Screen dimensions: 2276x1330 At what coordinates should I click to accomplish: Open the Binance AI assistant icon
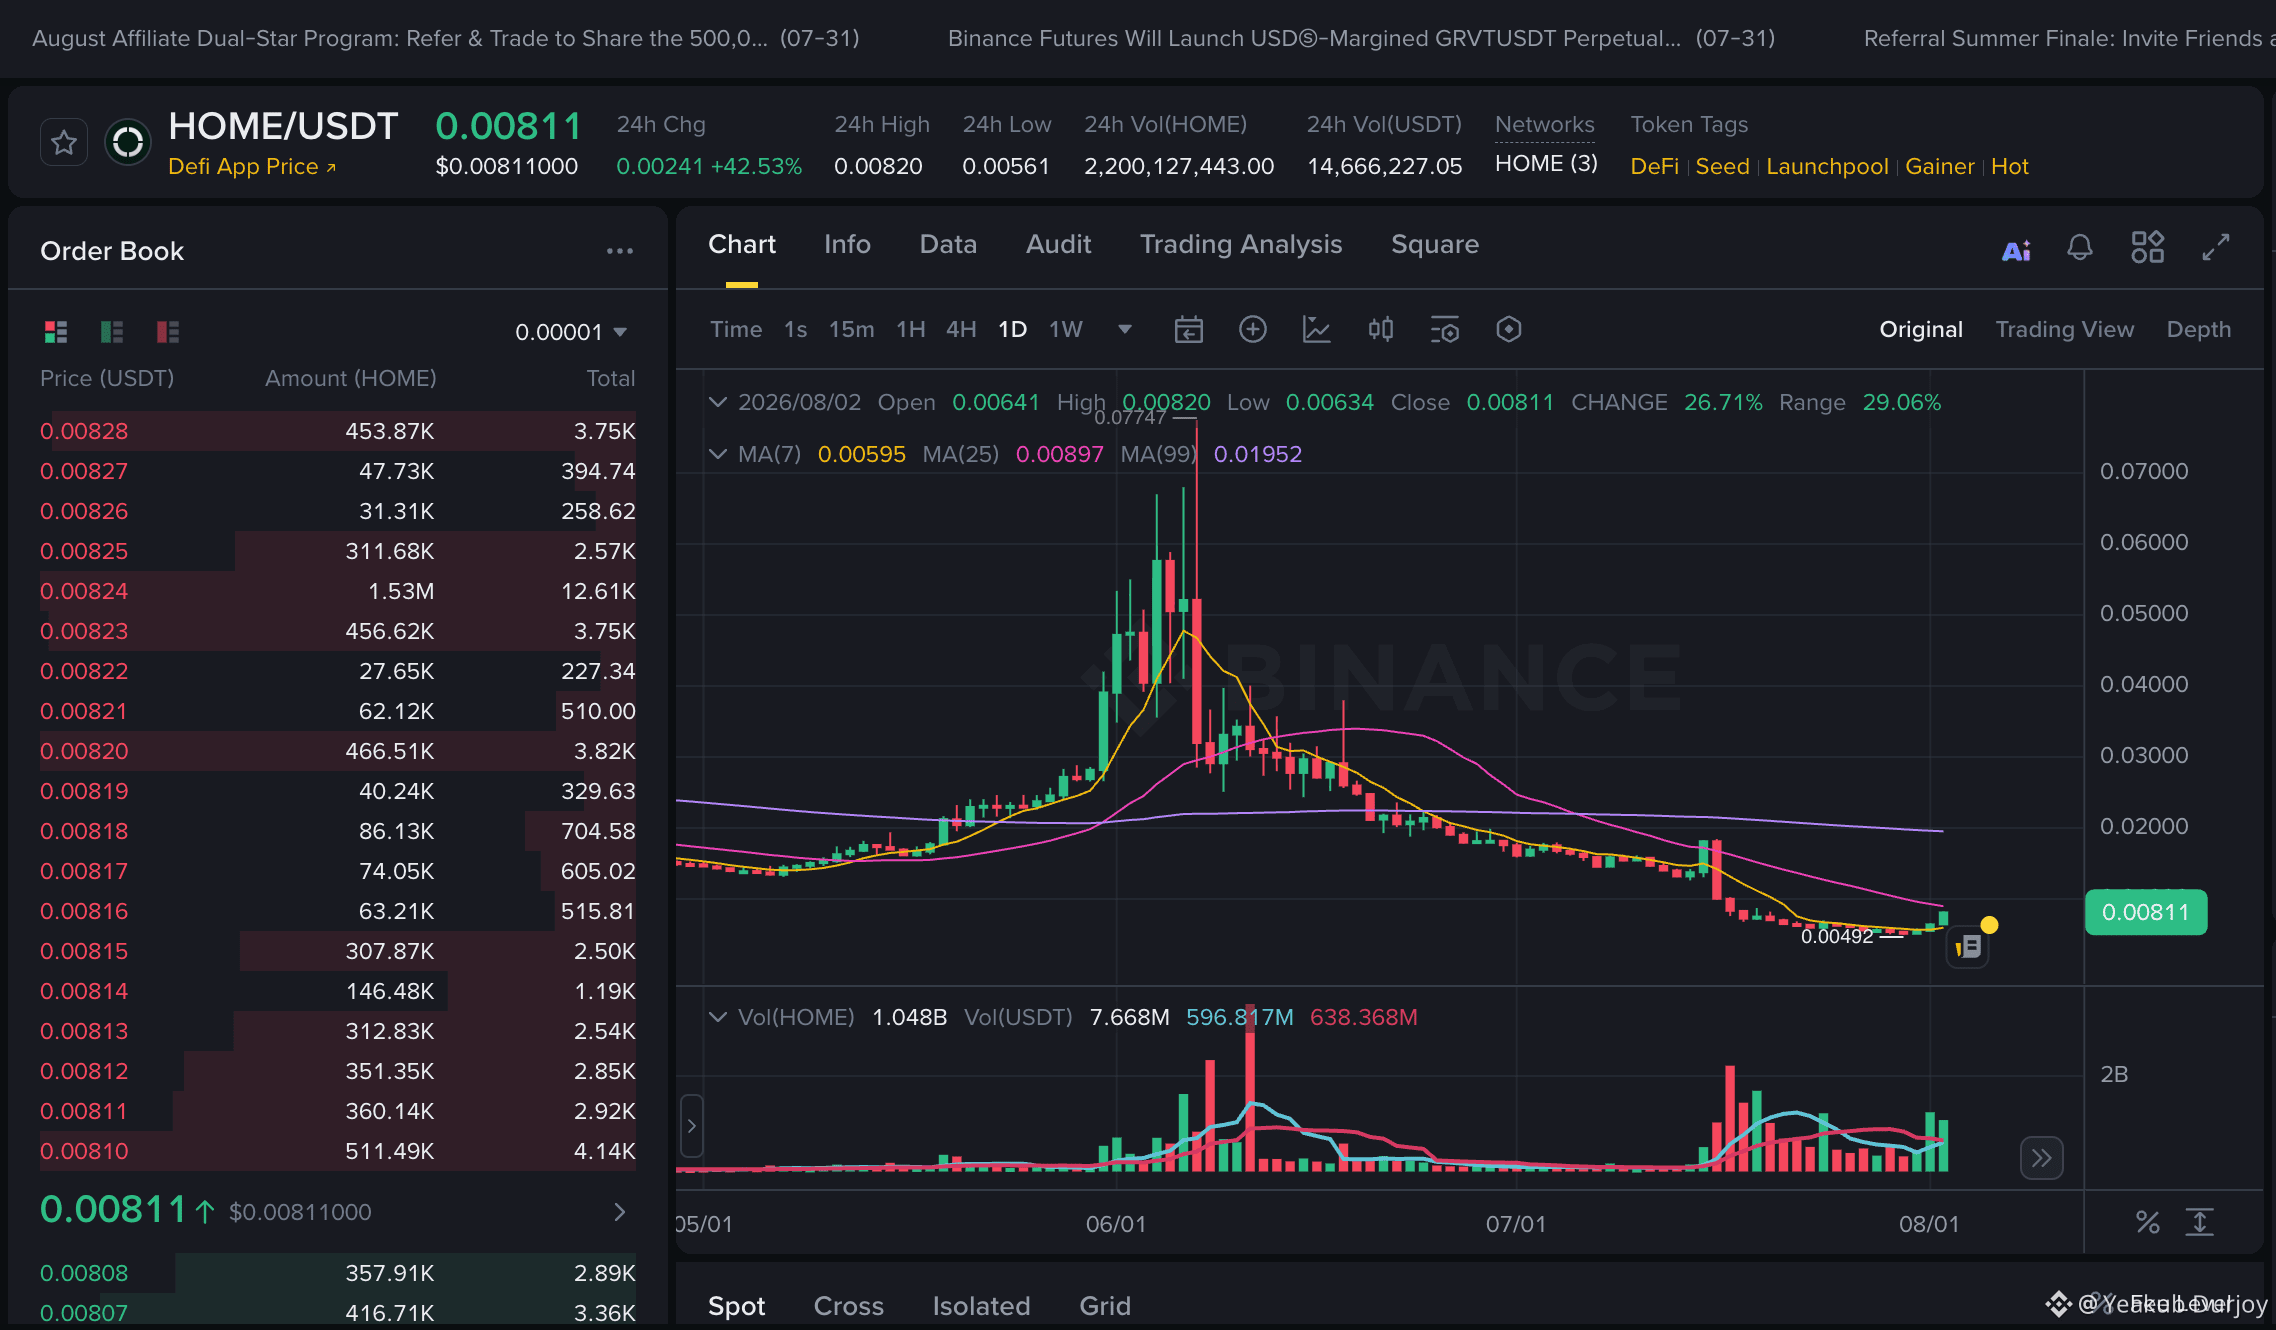click(2016, 250)
